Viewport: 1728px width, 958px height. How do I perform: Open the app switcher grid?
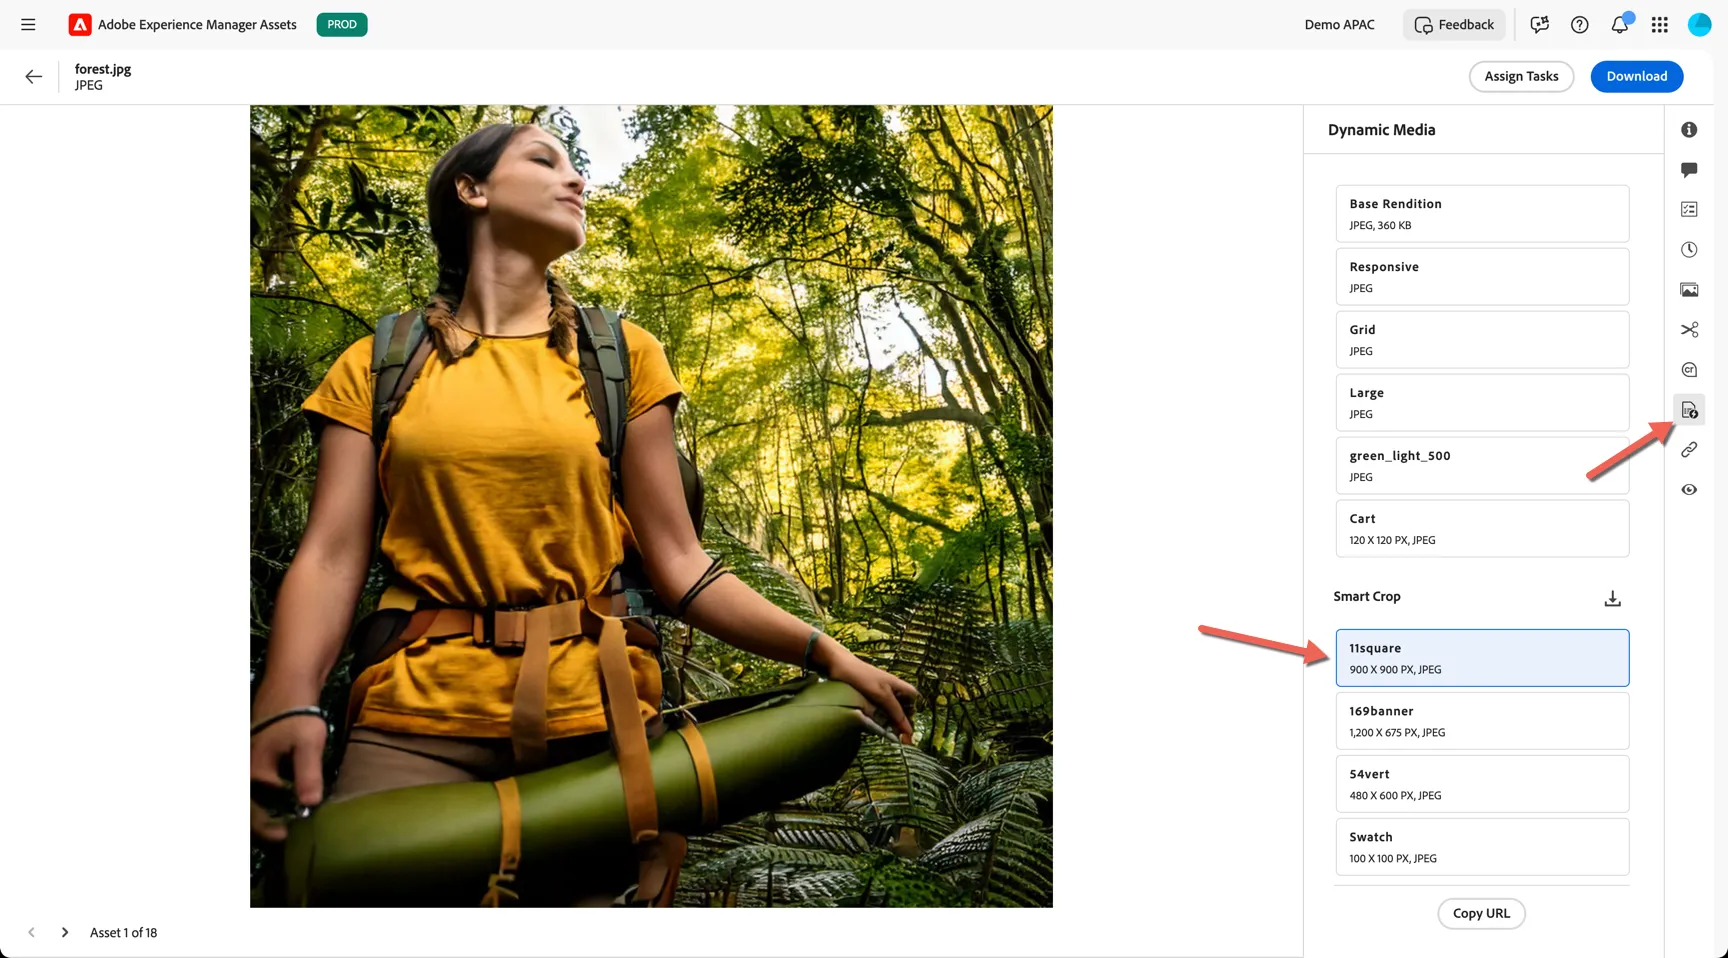coord(1660,25)
